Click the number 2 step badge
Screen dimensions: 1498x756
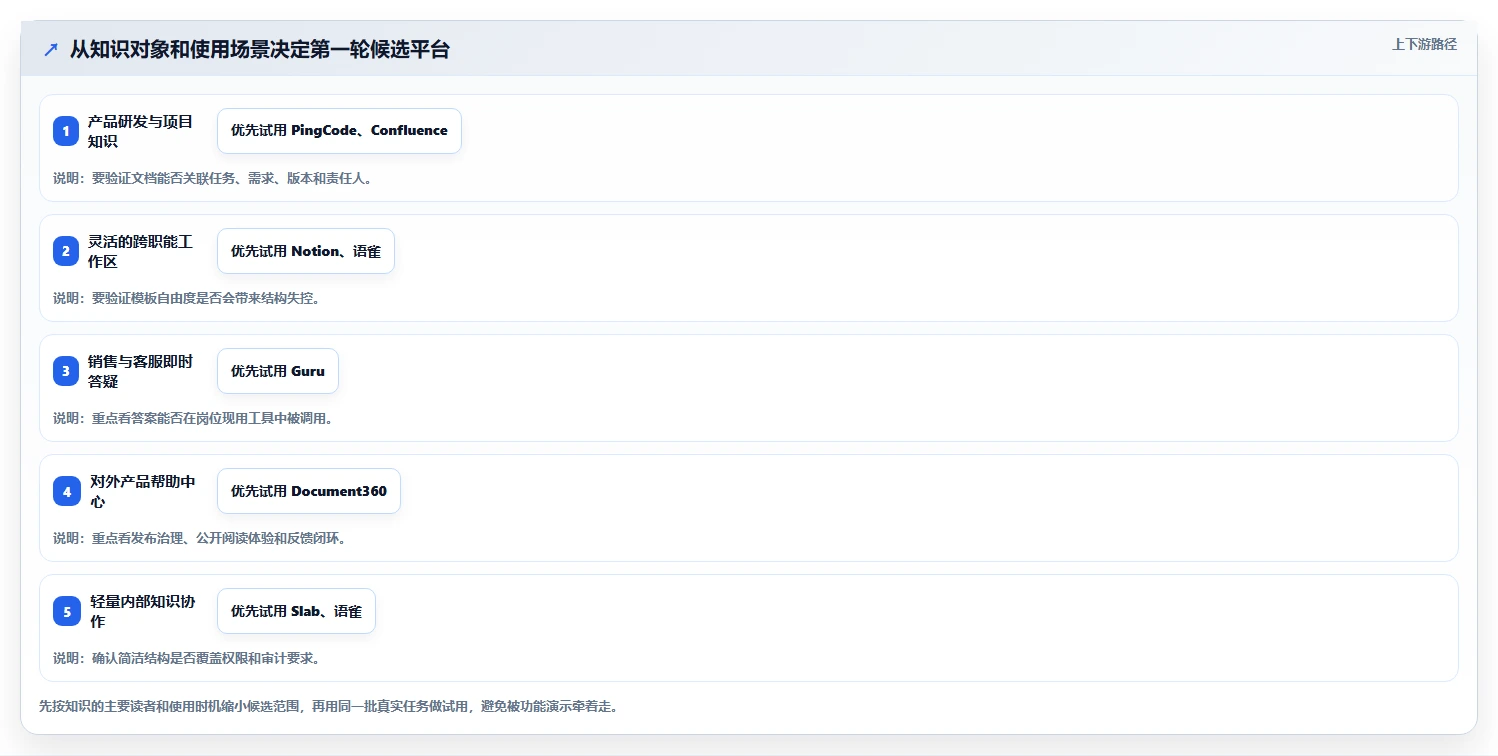click(66, 251)
